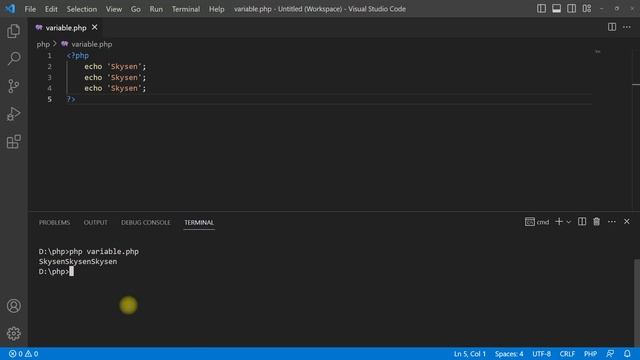Select the cmd terminal indicator
This screenshot has width=640, height=360.
click(537, 222)
